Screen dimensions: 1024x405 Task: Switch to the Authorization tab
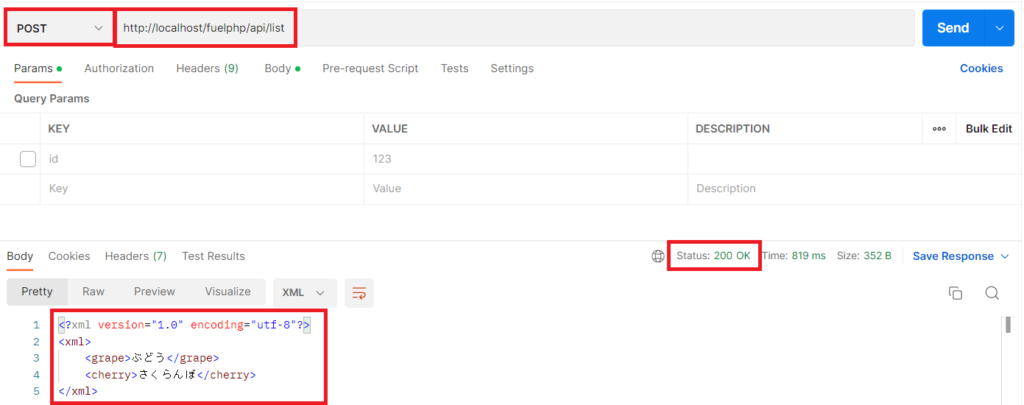click(x=119, y=69)
